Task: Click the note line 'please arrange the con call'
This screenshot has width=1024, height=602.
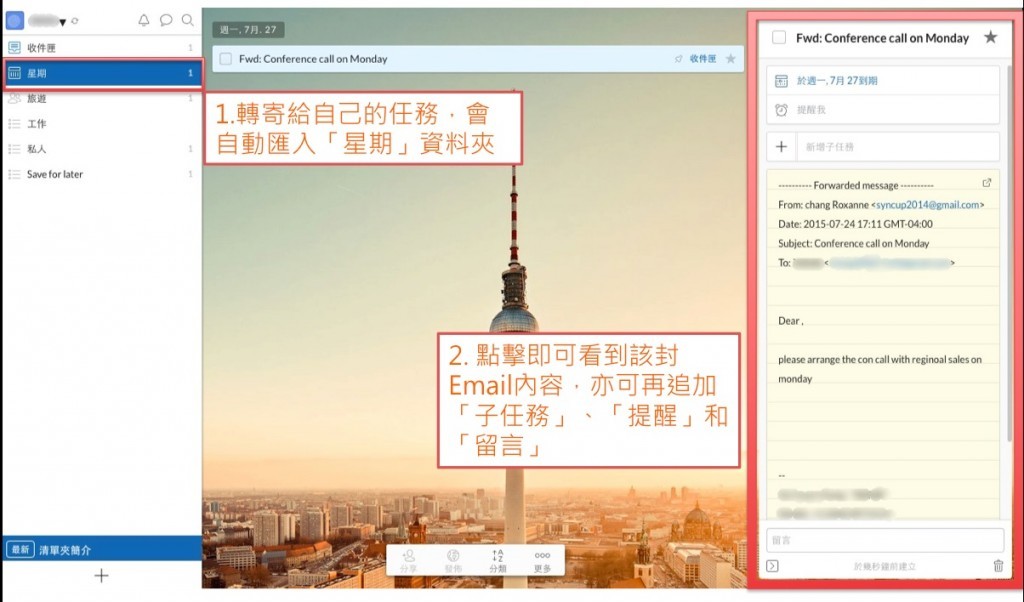Action: click(880, 359)
